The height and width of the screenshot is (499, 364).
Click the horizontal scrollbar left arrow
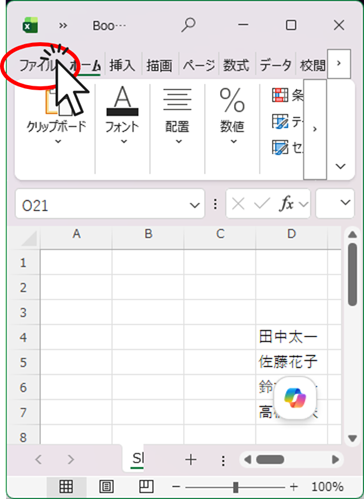point(247,460)
